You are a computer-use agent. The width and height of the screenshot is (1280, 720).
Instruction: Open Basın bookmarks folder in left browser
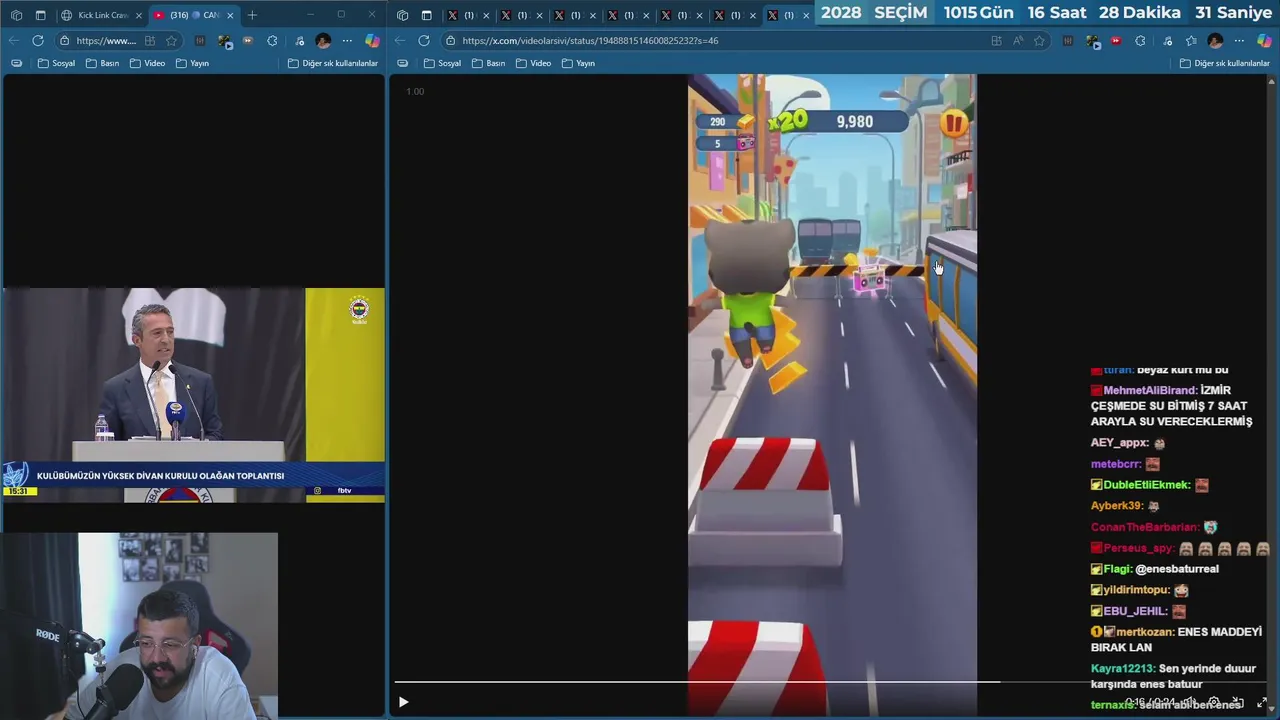[102, 63]
